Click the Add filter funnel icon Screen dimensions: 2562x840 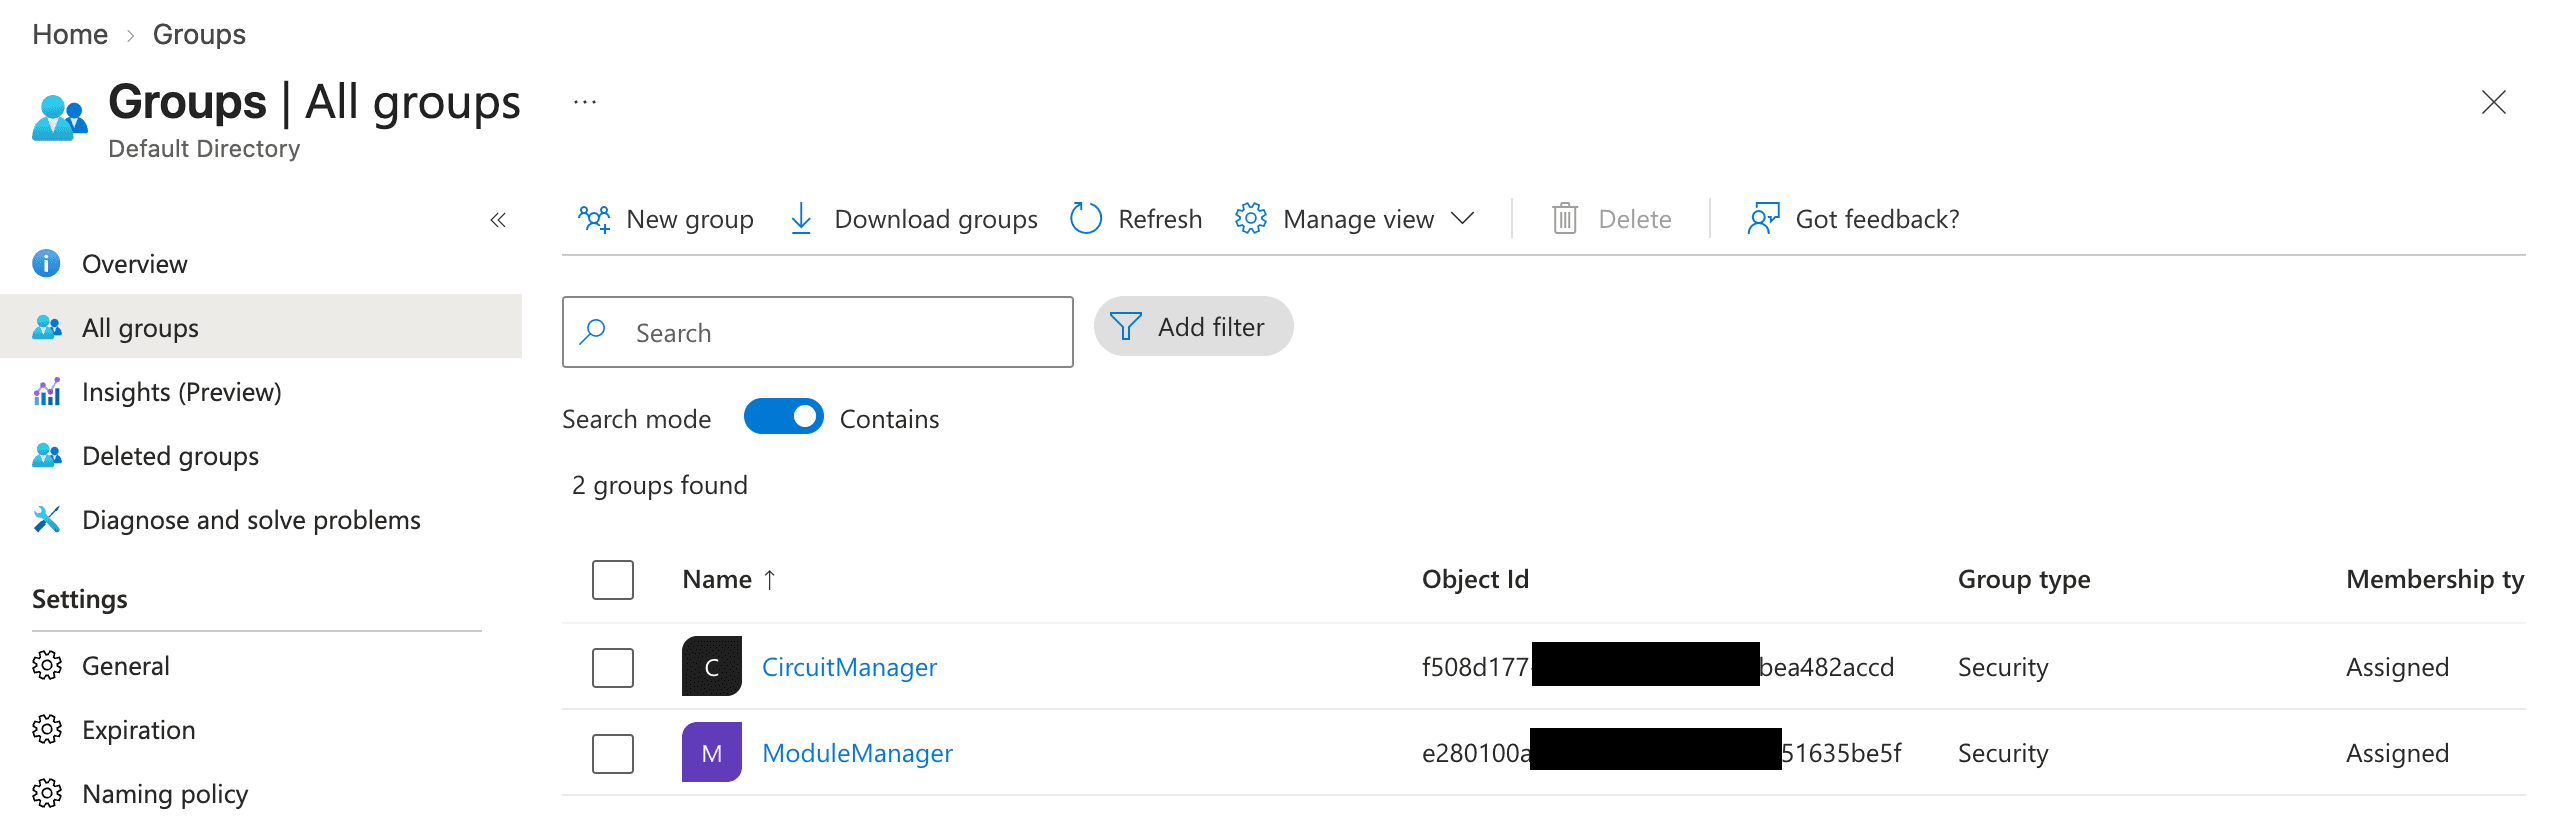1126,326
